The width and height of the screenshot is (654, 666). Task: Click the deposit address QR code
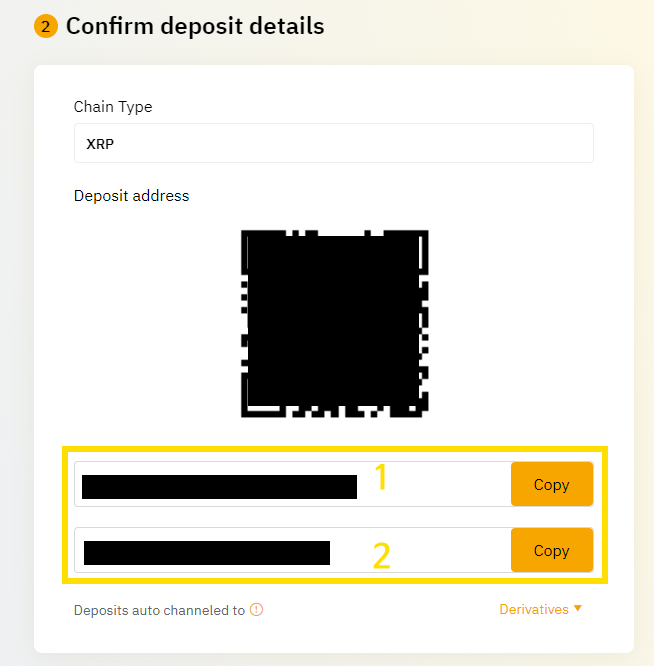tap(335, 324)
